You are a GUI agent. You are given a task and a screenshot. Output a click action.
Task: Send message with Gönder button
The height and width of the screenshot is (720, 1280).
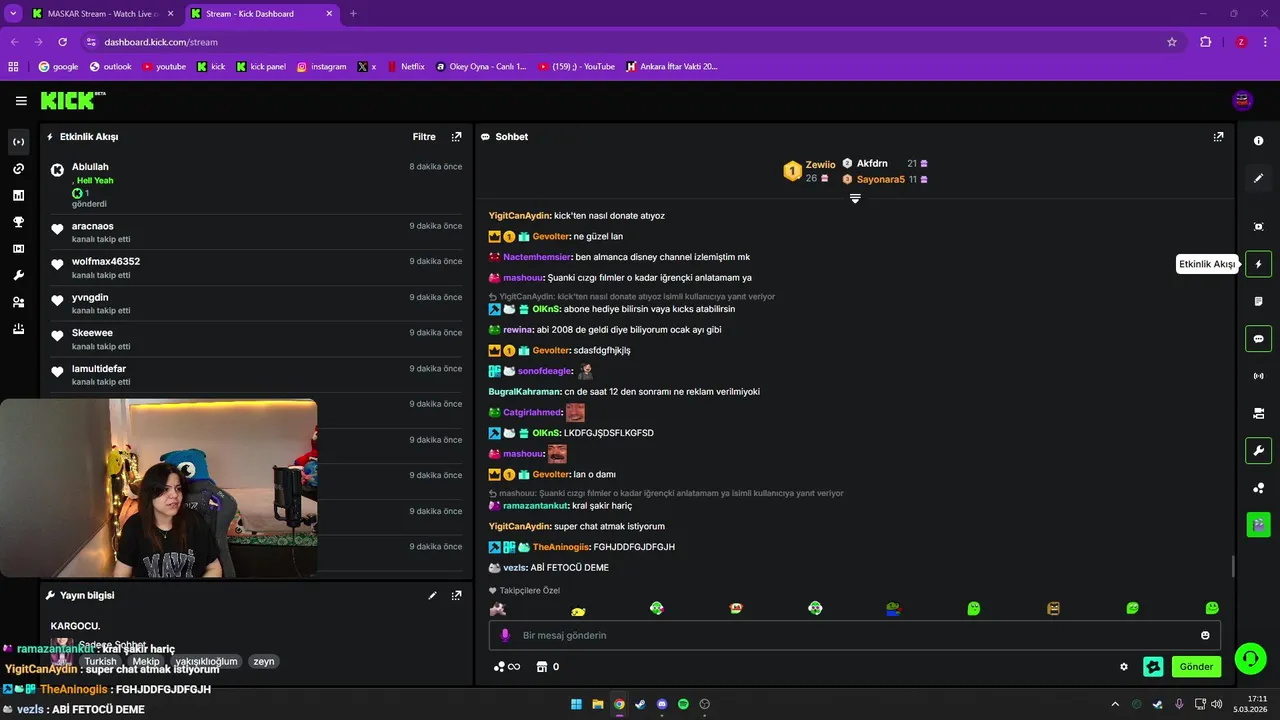[1196, 667]
